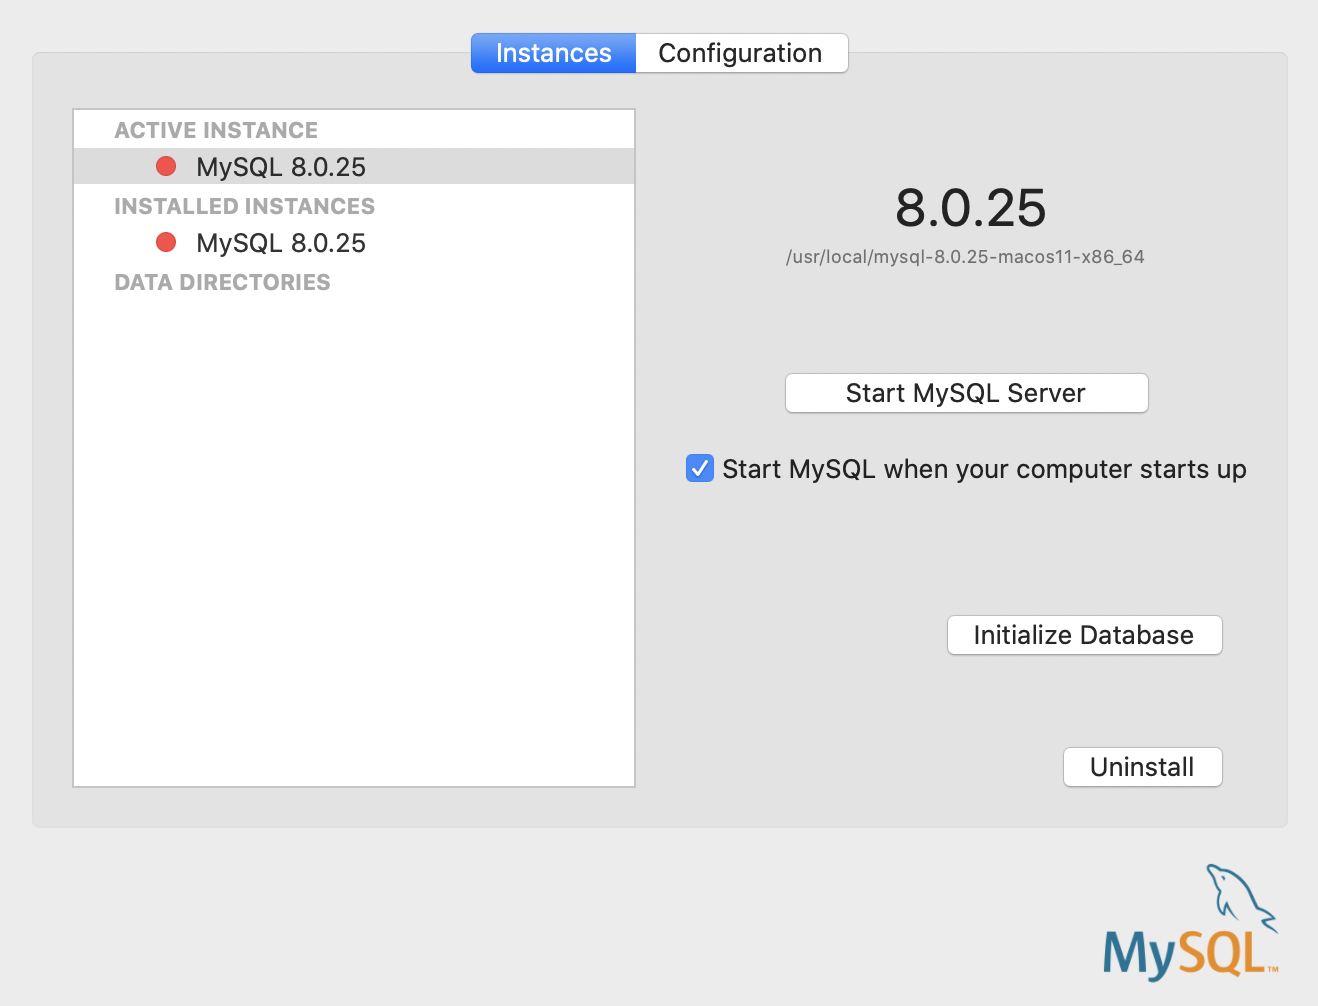1318x1006 pixels.
Task: Click the /usr/local/mysql-8.0.25 install path
Action: [965, 257]
